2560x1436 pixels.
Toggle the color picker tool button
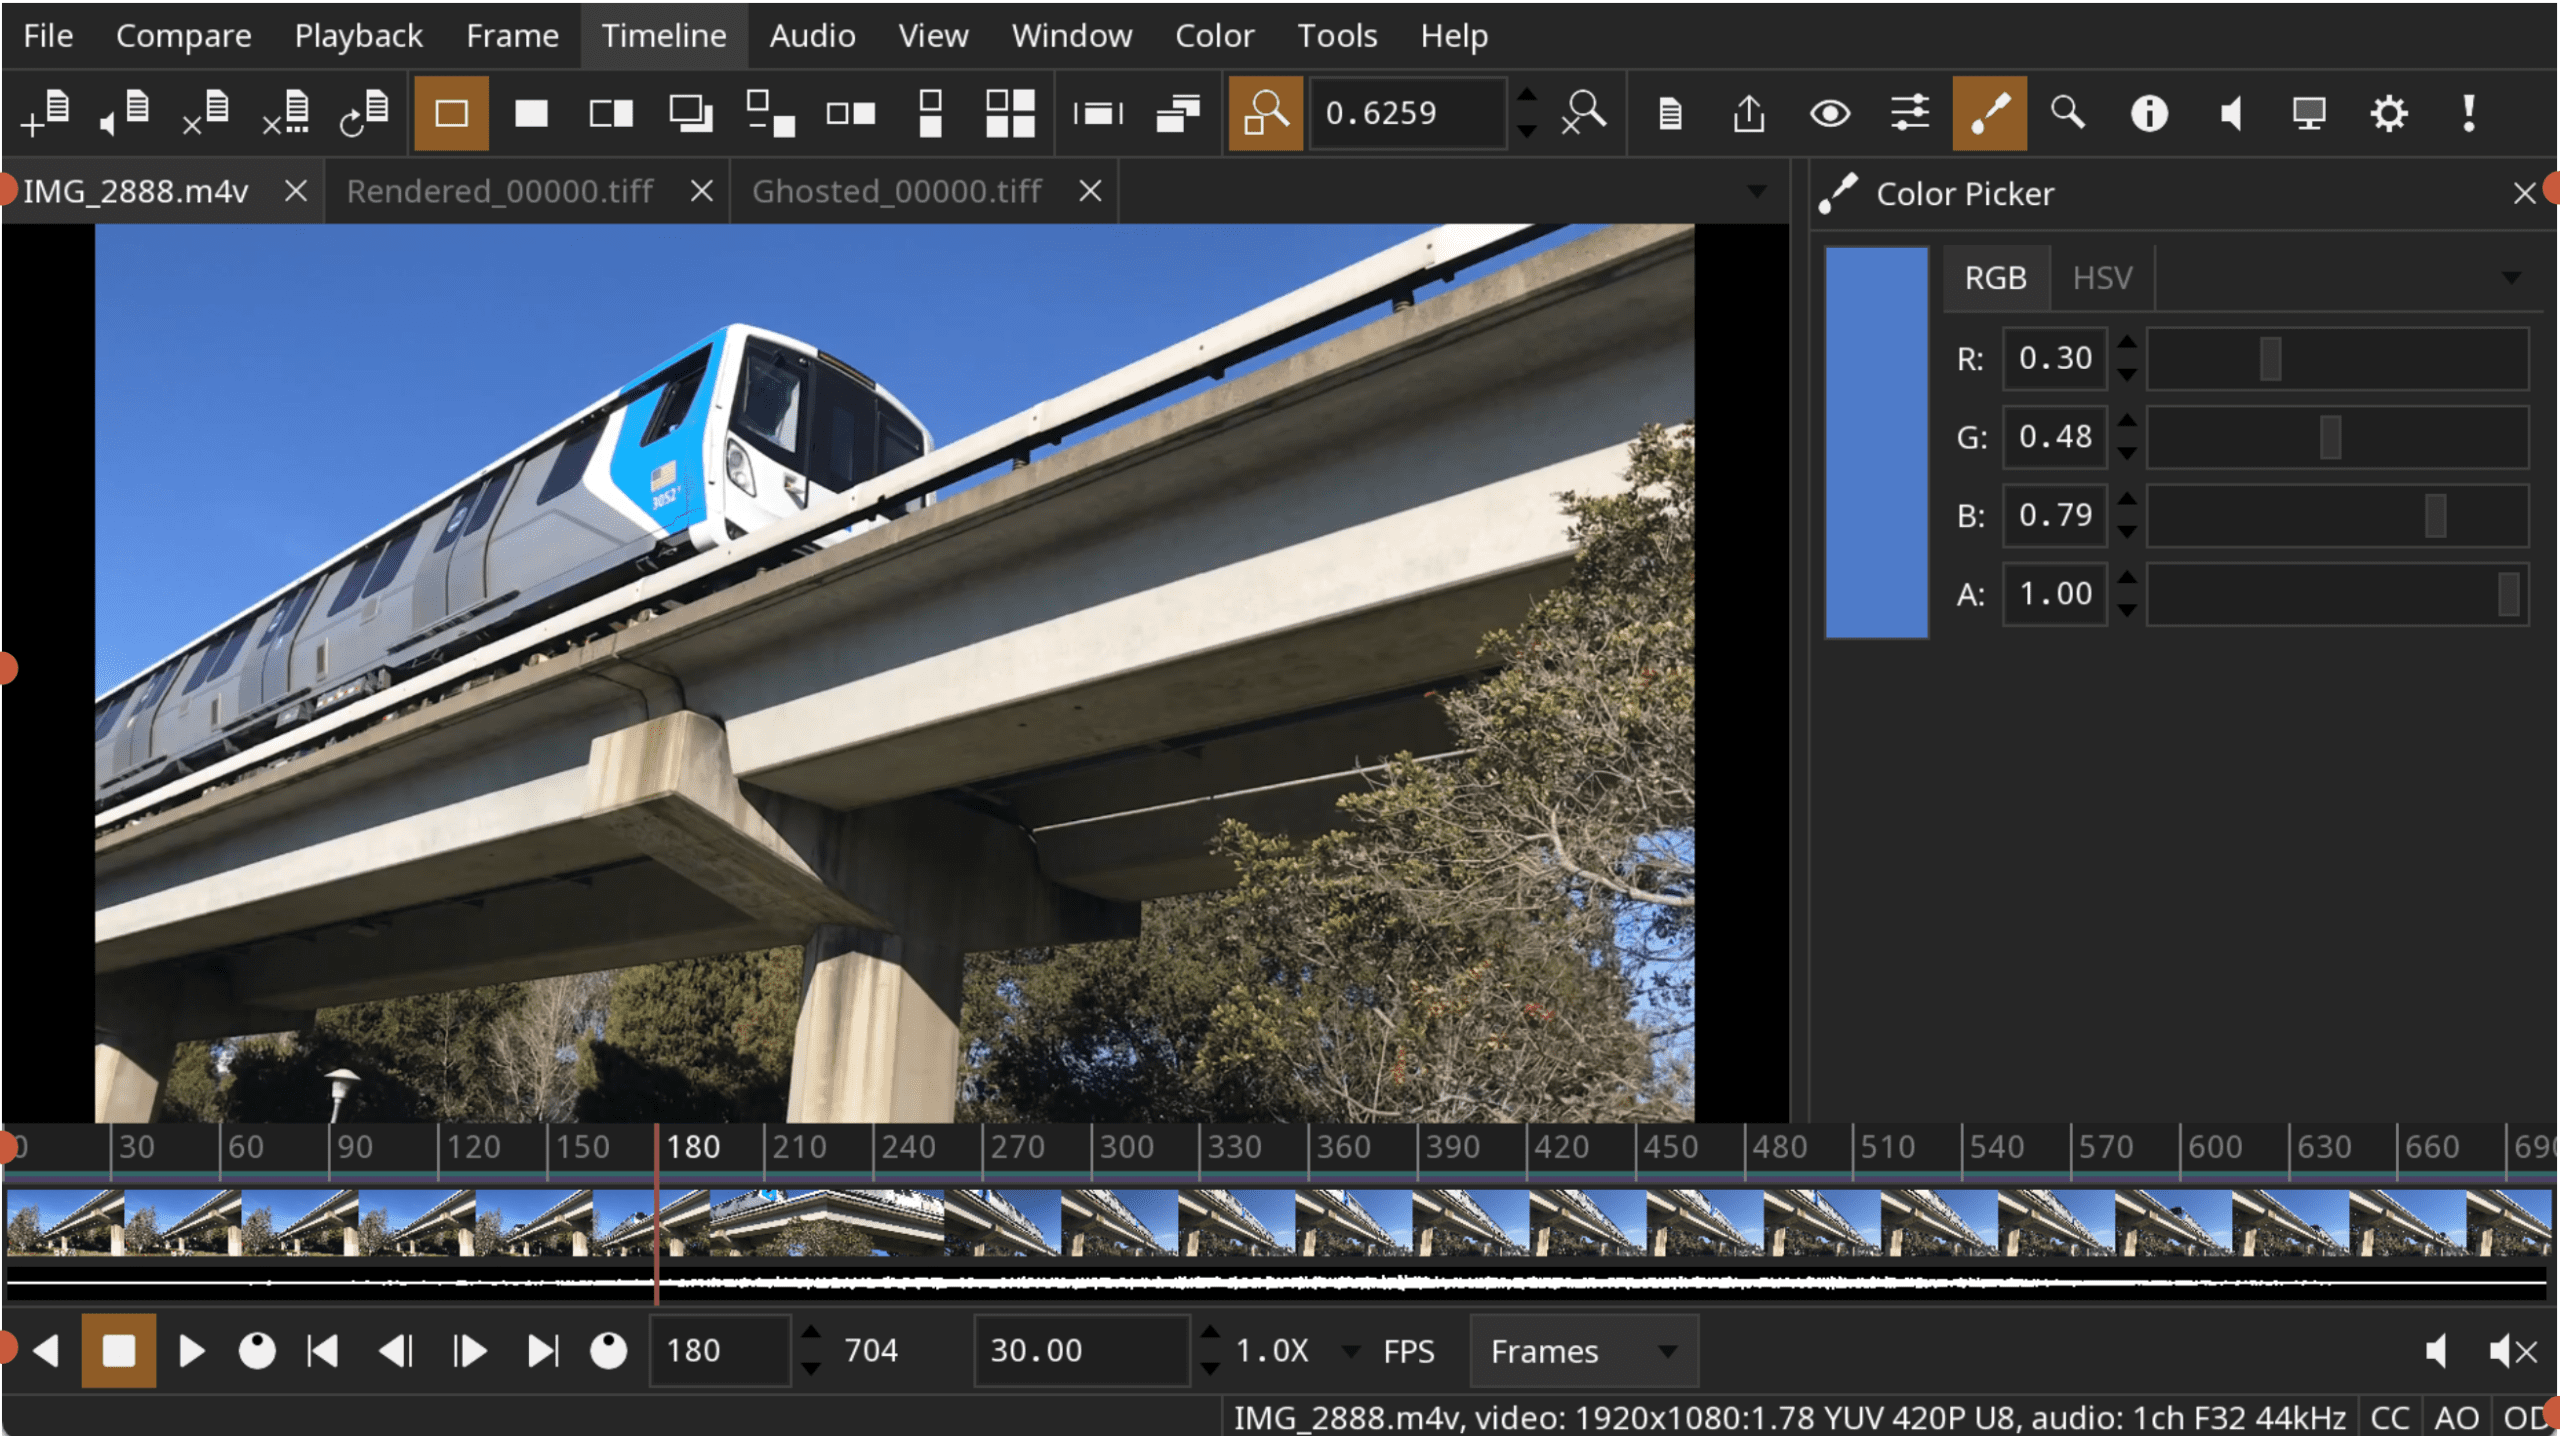point(1989,112)
